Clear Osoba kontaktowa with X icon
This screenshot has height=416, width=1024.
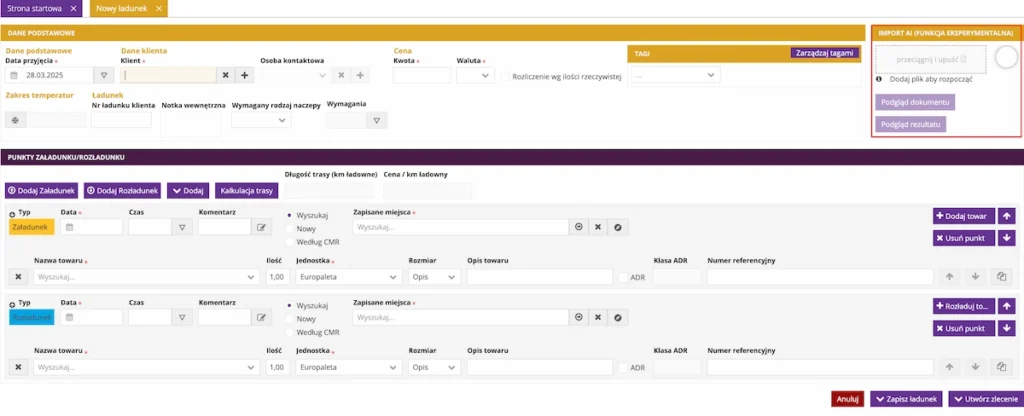pos(340,76)
